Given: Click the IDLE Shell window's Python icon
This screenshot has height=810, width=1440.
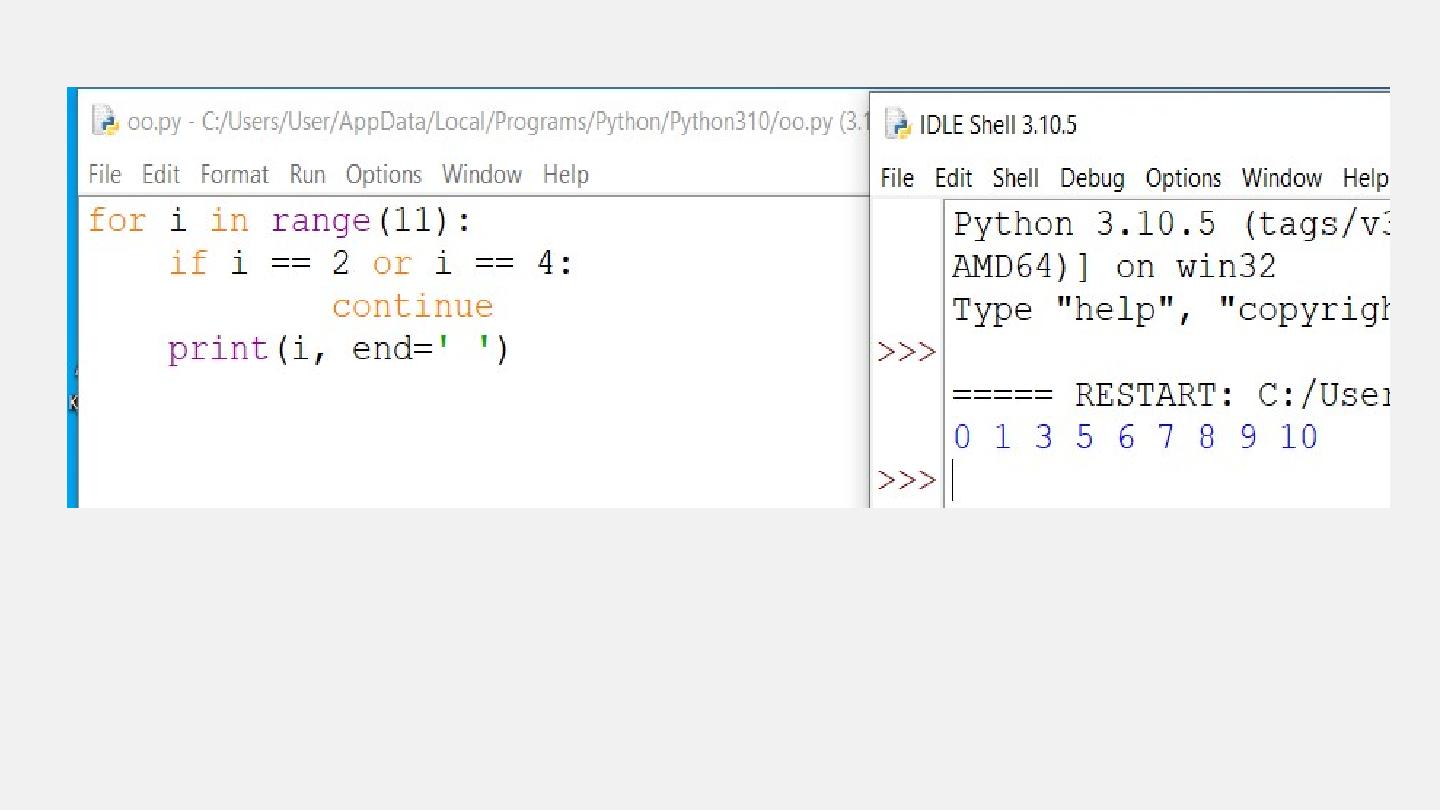Looking at the screenshot, I should (x=898, y=124).
